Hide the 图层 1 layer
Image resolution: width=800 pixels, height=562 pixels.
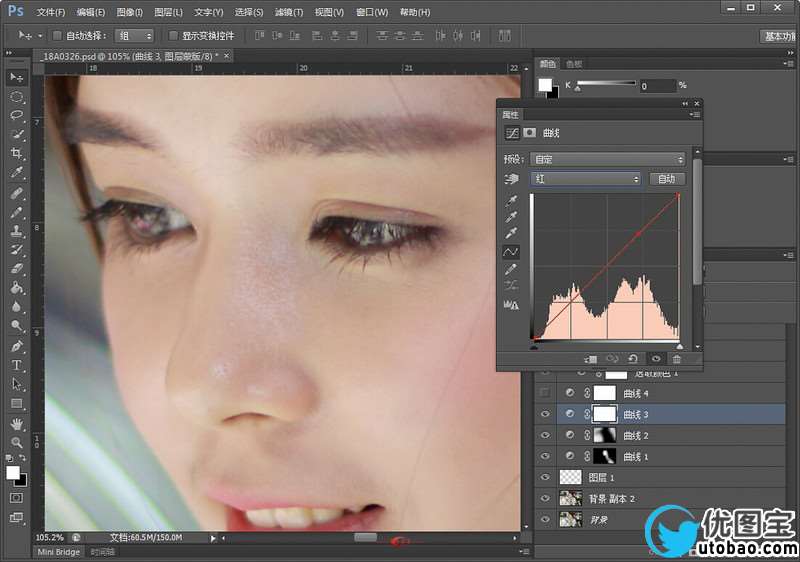[545, 477]
